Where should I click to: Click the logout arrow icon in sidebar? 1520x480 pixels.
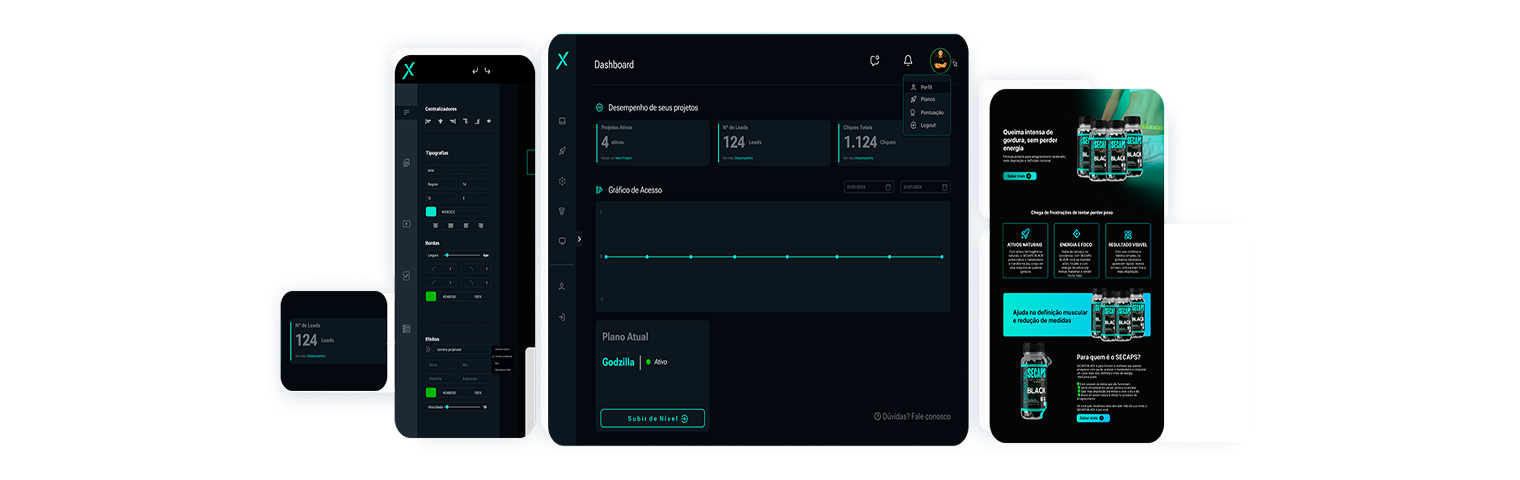563,317
